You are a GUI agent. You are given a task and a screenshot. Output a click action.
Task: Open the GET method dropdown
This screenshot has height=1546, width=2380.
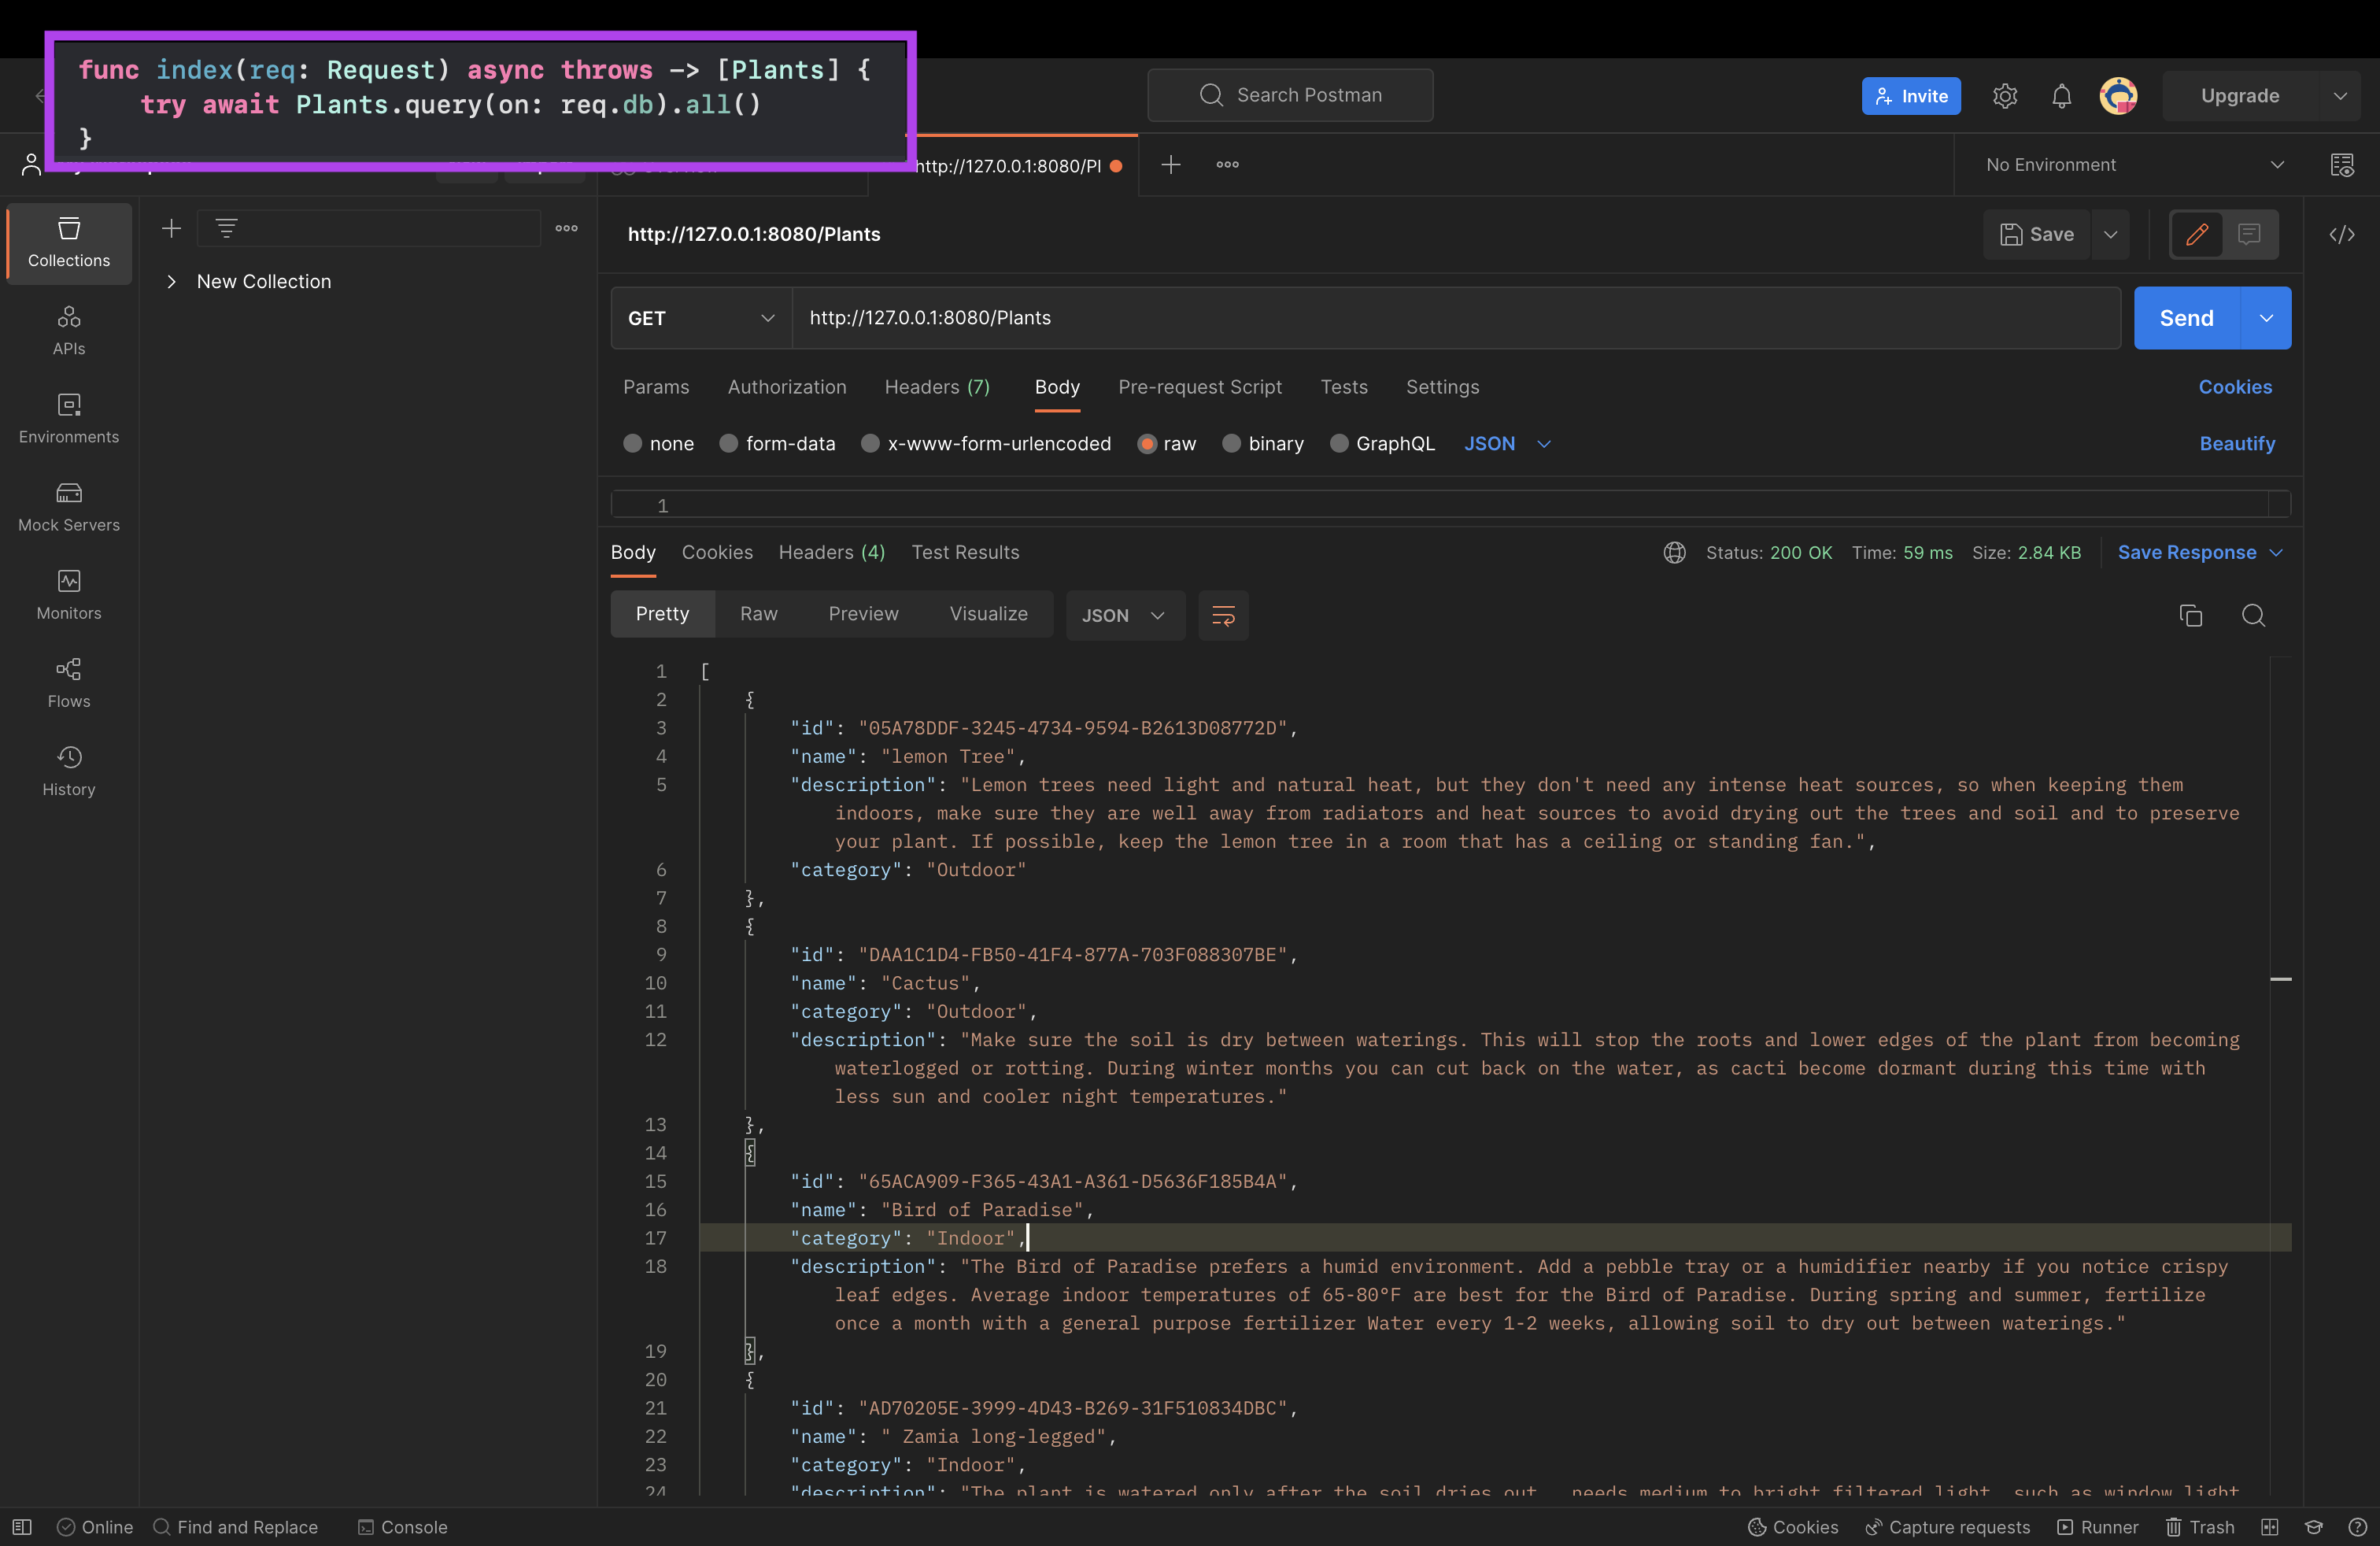tap(700, 318)
